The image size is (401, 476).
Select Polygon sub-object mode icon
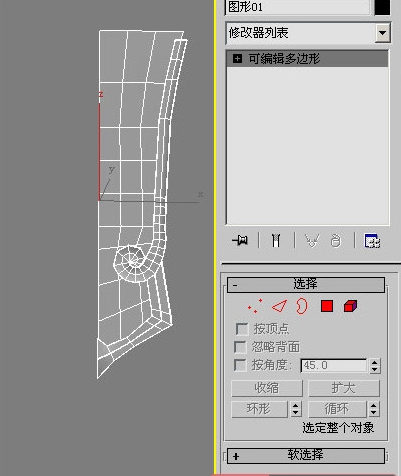pyautogui.click(x=327, y=306)
